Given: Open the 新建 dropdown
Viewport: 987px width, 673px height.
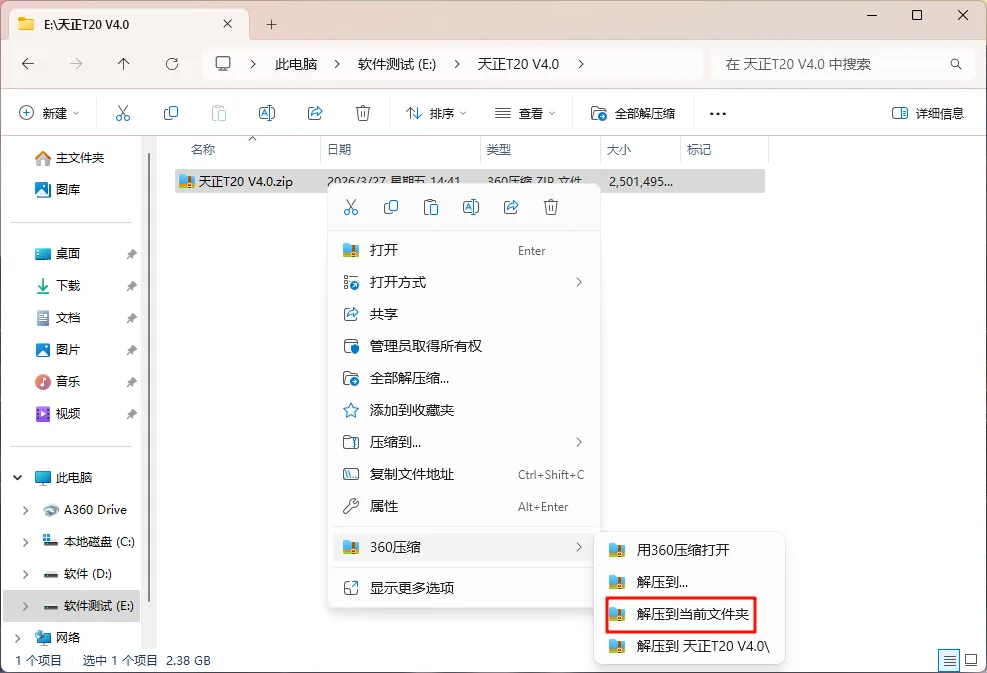Looking at the screenshot, I should [49, 113].
